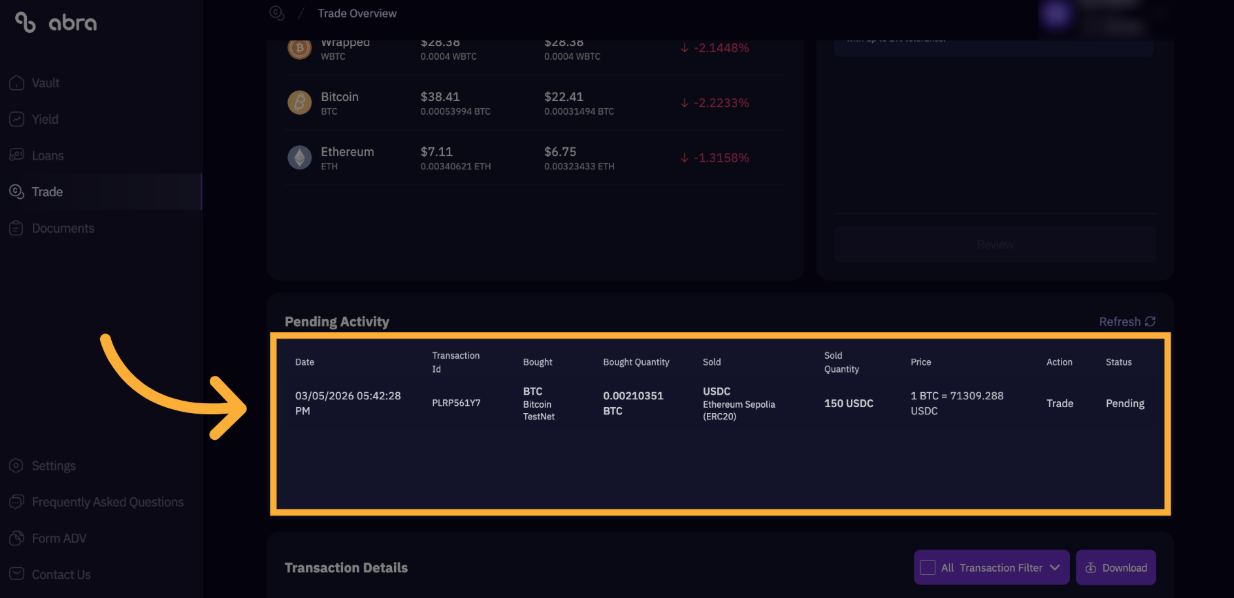Toggle the All transactions checkbox

pyautogui.click(x=928, y=567)
